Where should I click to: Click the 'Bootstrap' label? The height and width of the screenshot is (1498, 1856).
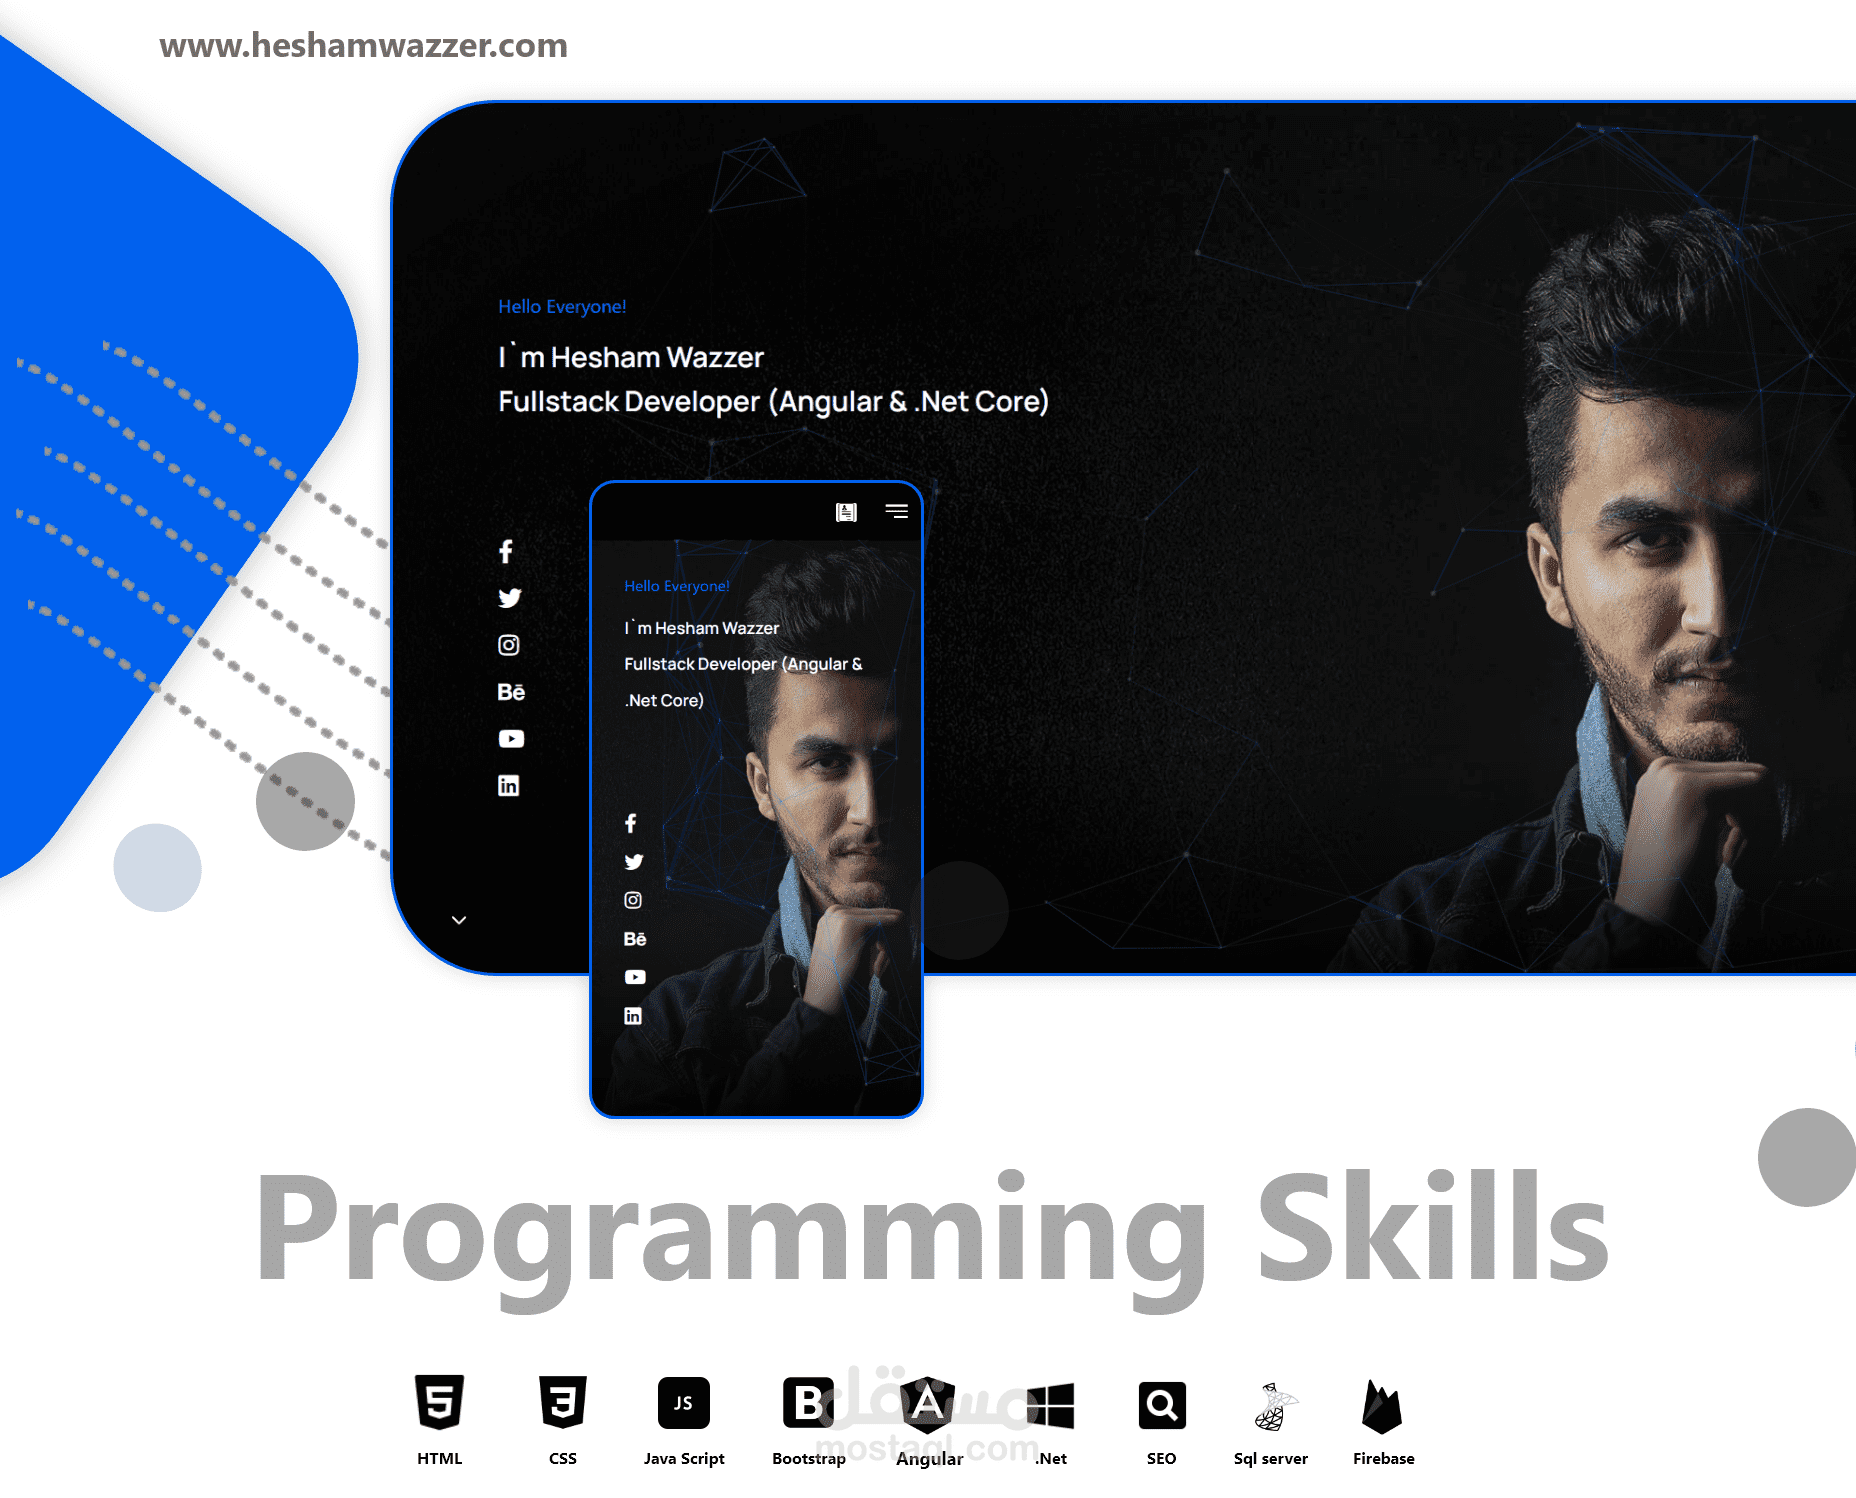click(x=809, y=1459)
